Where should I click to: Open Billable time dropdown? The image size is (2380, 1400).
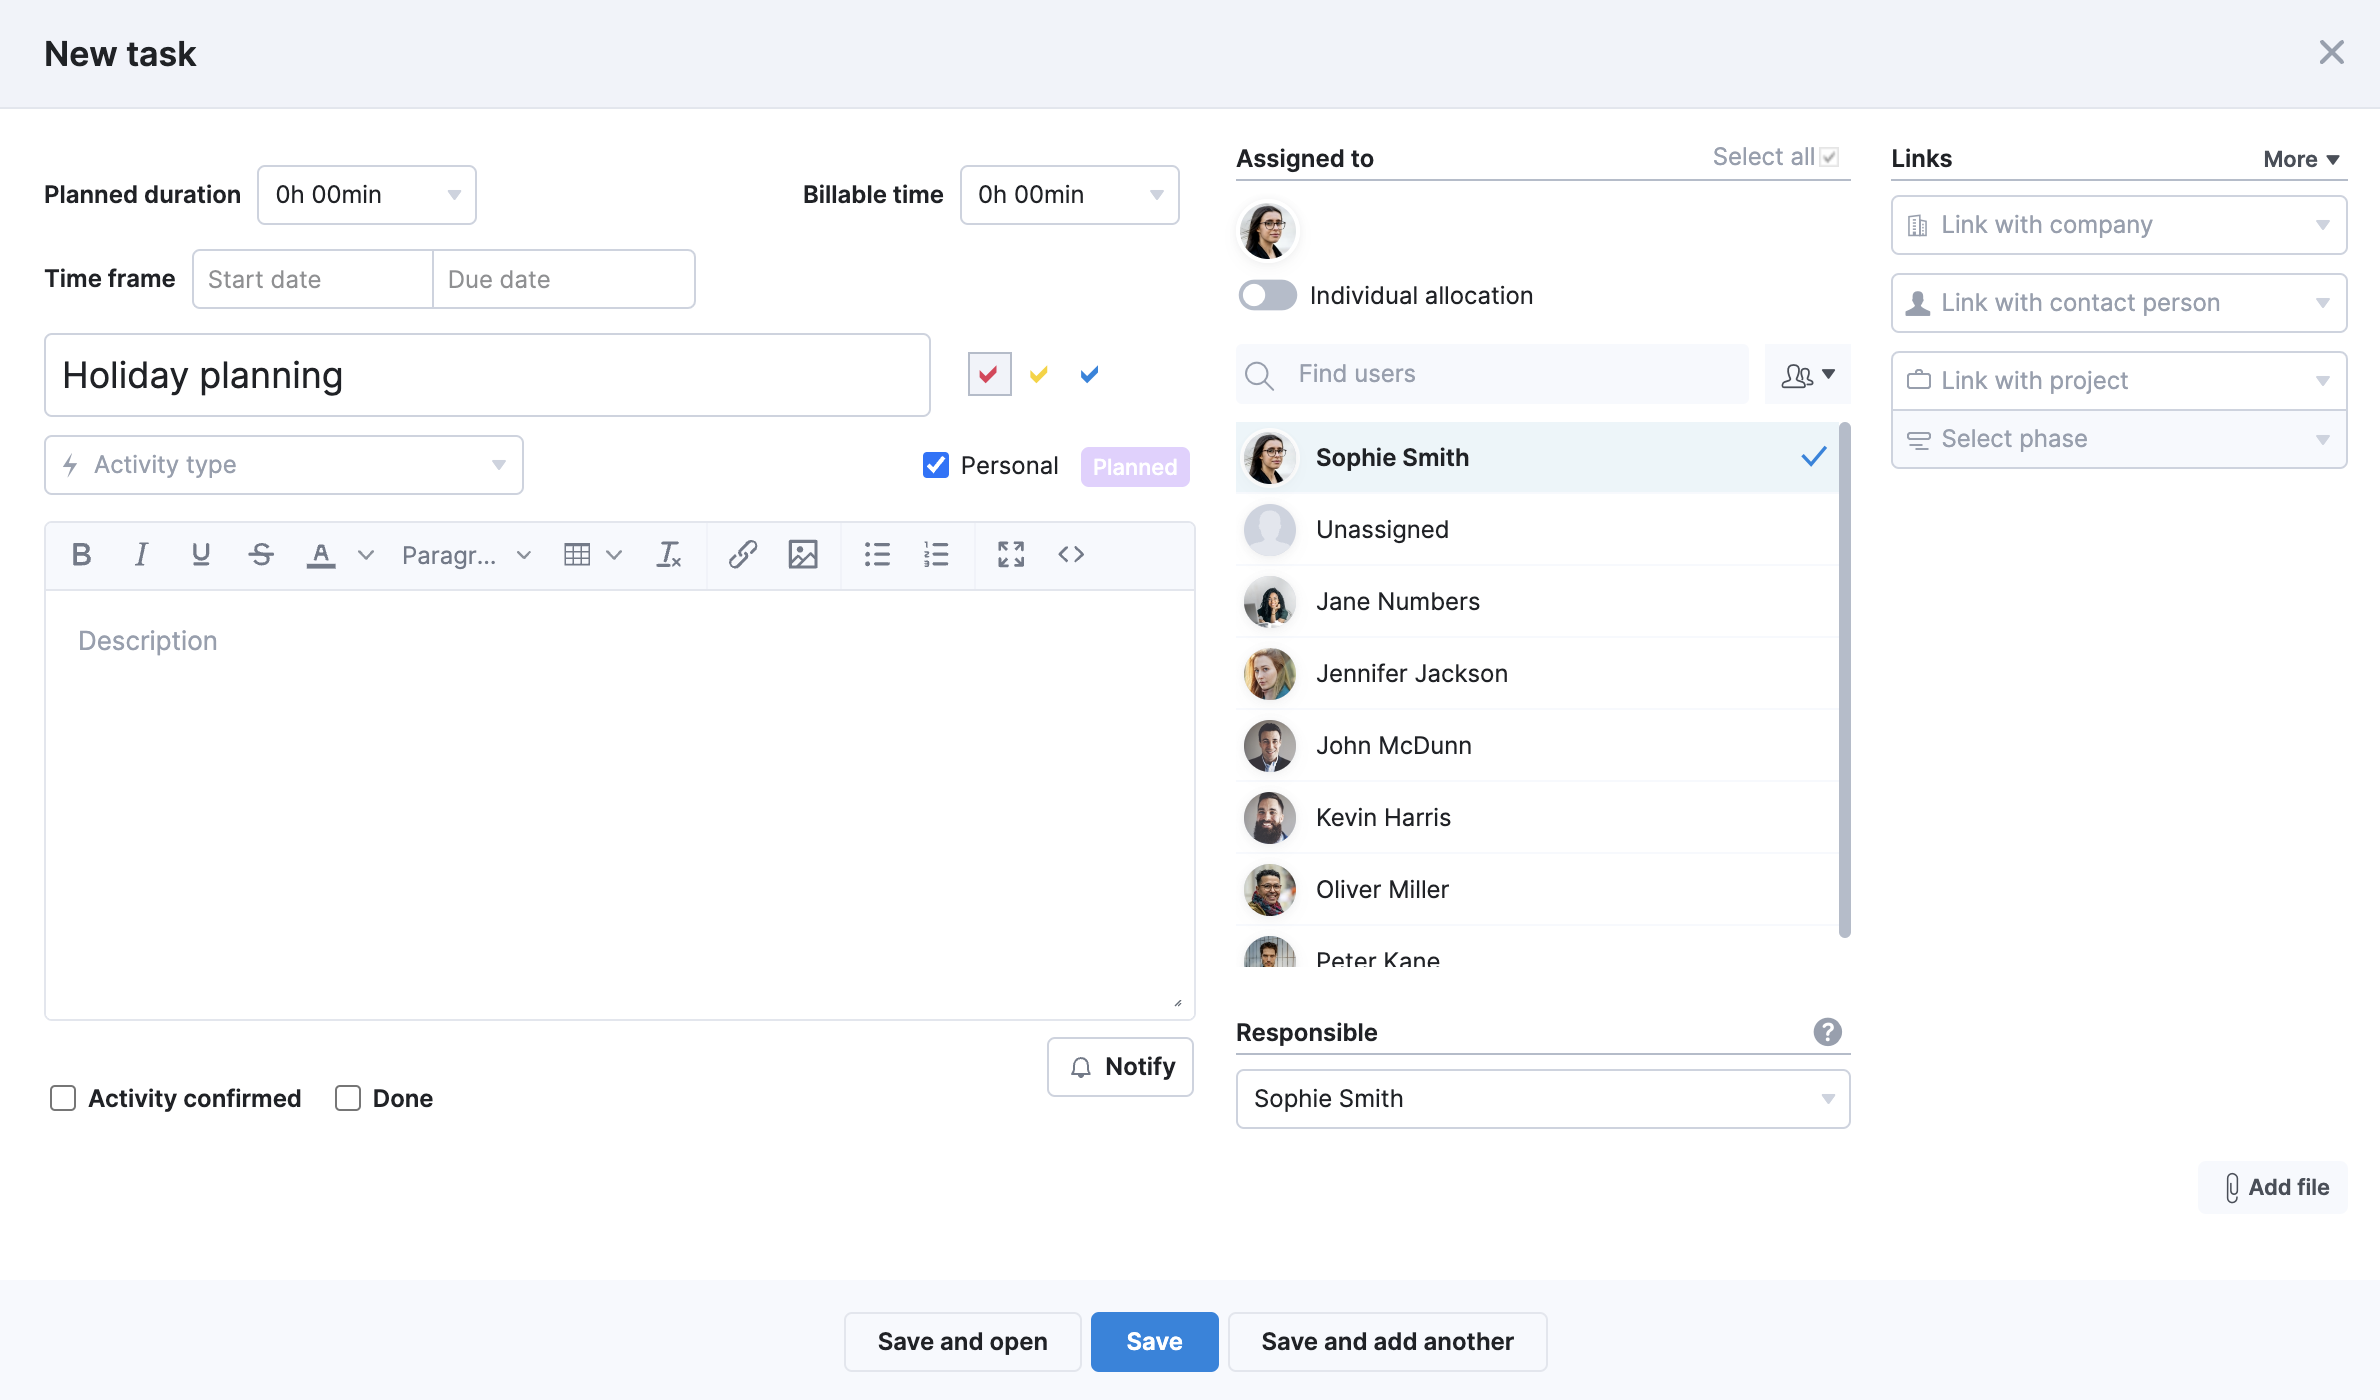[x=1070, y=195]
